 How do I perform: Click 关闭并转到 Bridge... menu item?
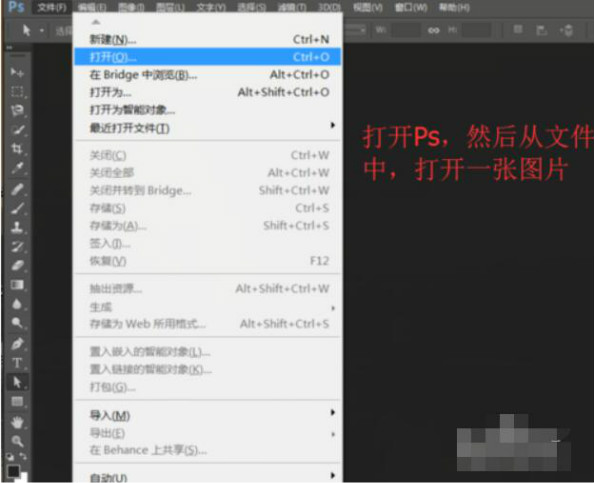(208, 190)
